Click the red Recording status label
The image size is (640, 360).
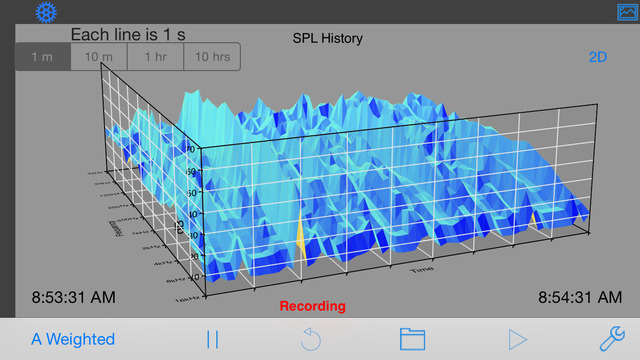click(313, 306)
